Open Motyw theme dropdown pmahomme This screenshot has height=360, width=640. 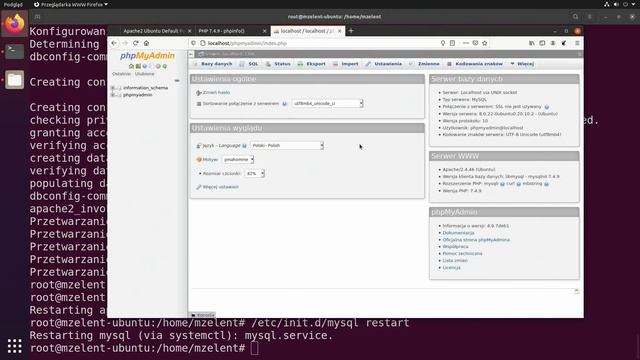[238, 160]
